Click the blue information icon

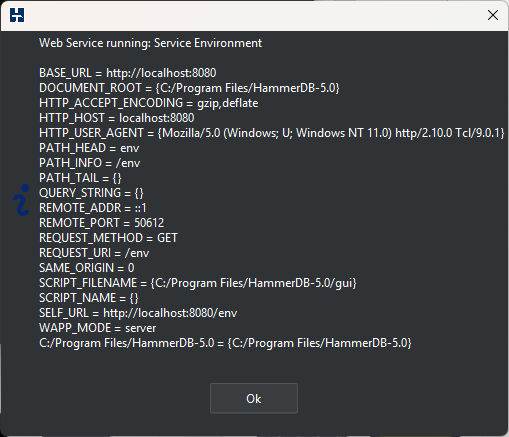21,200
